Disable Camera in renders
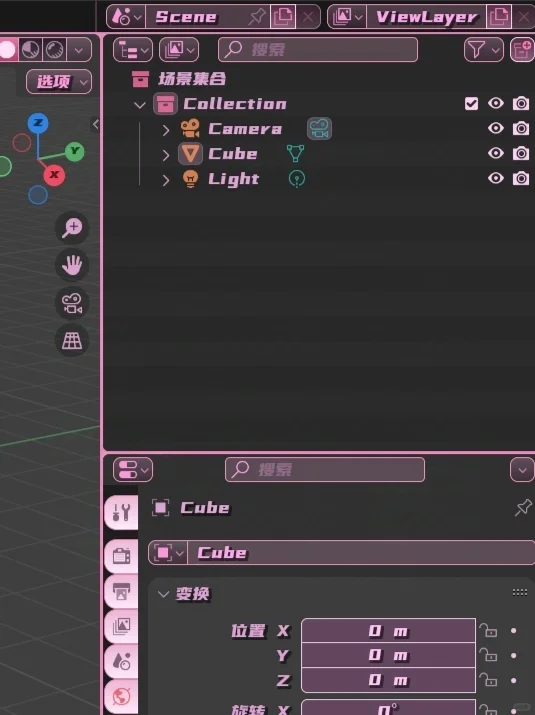Viewport: 535px width, 715px height. pos(521,128)
